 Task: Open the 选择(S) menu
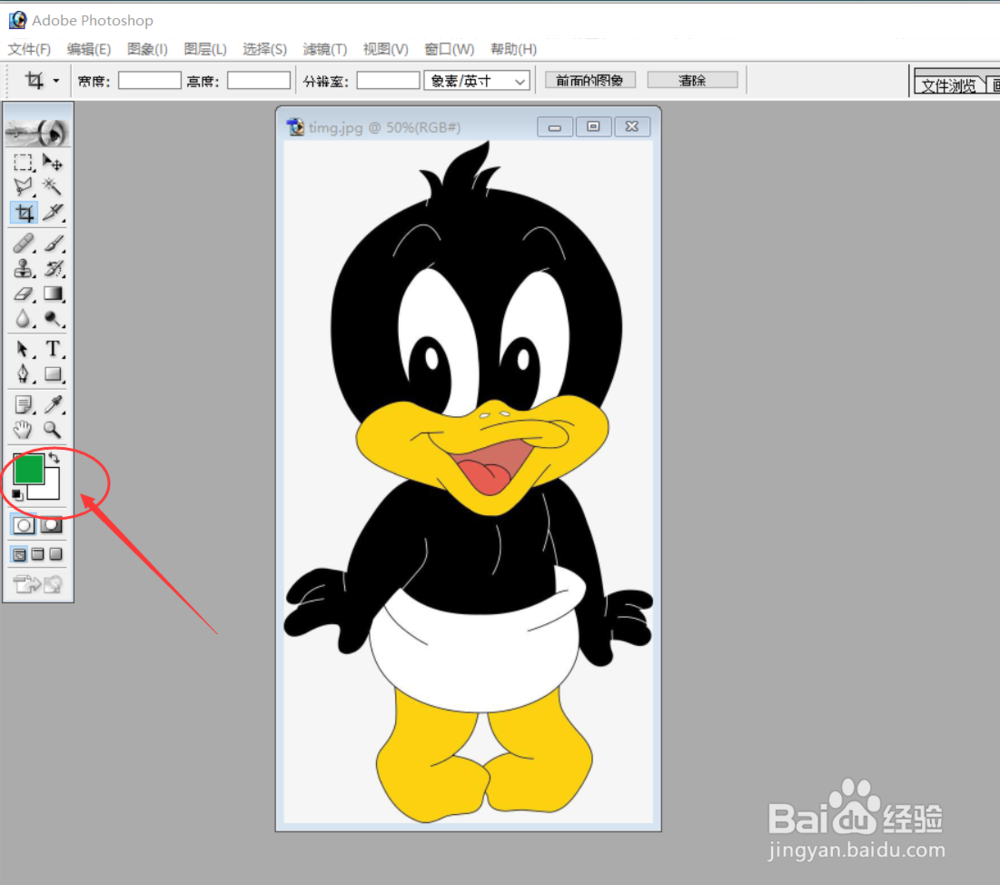[265, 49]
